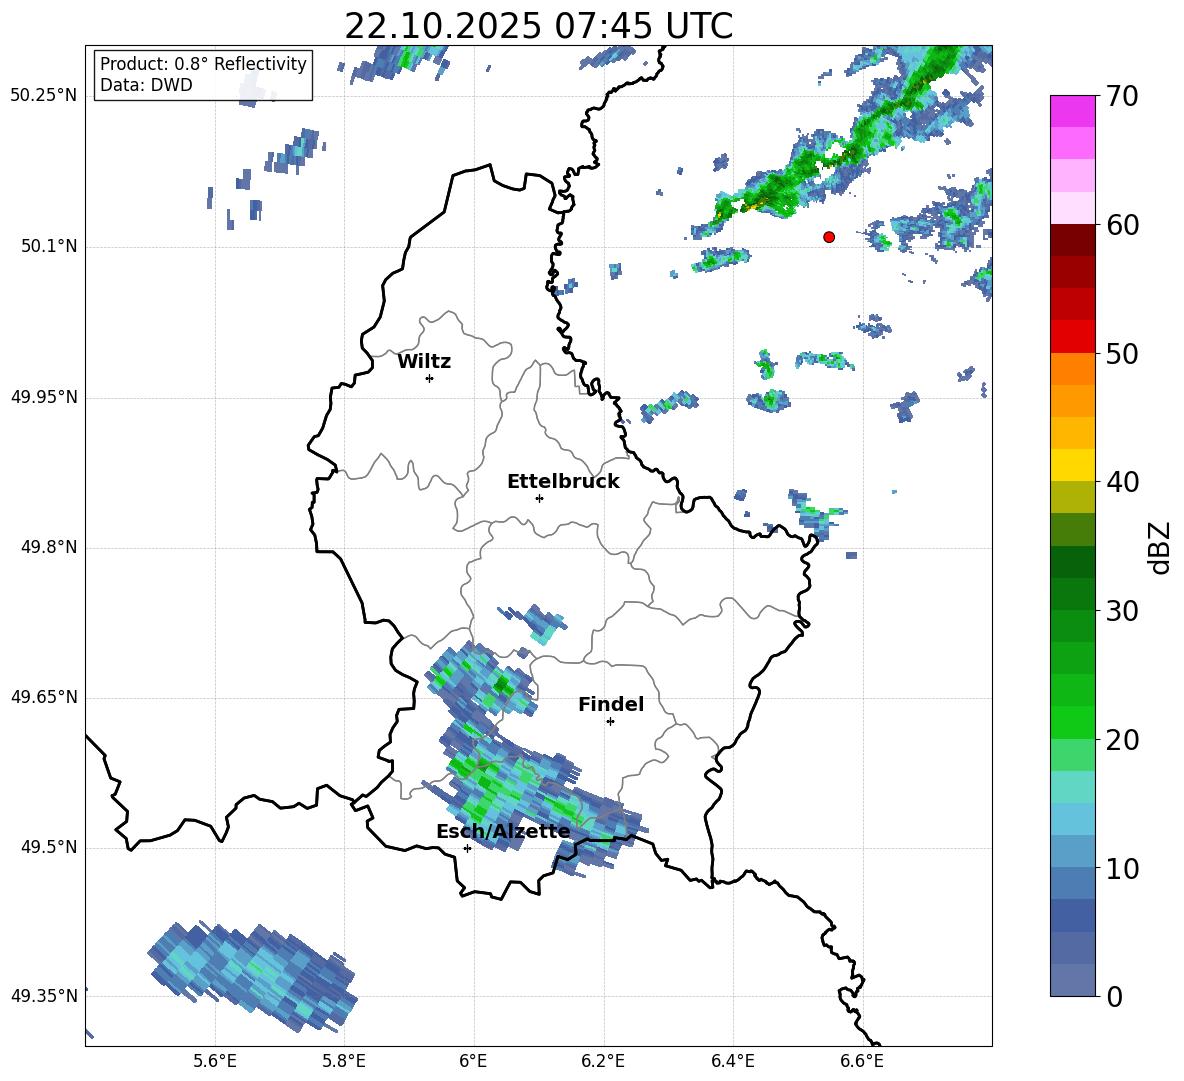Click the 6.2°E longitude label
The image size is (1184, 1081).
(x=603, y=1061)
